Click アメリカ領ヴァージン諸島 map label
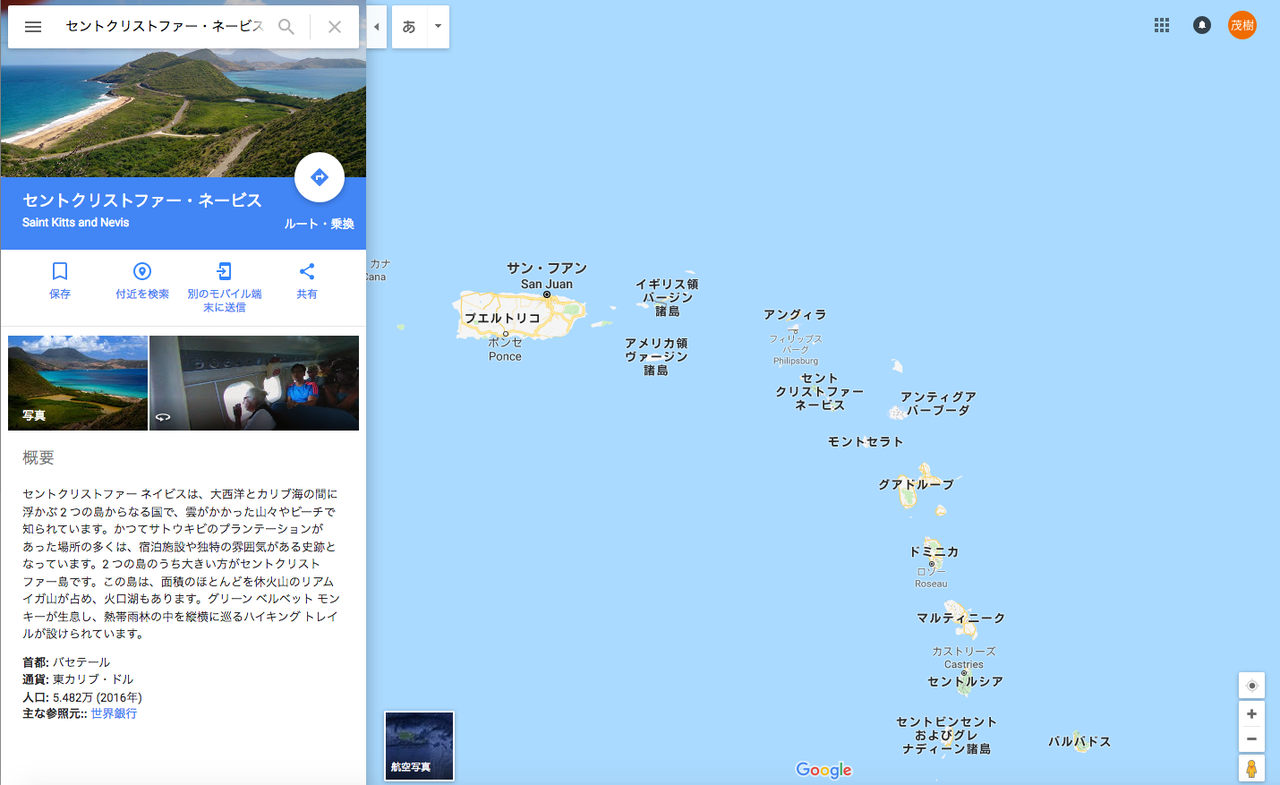The width and height of the screenshot is (1280, 785). tap(656, 356)
